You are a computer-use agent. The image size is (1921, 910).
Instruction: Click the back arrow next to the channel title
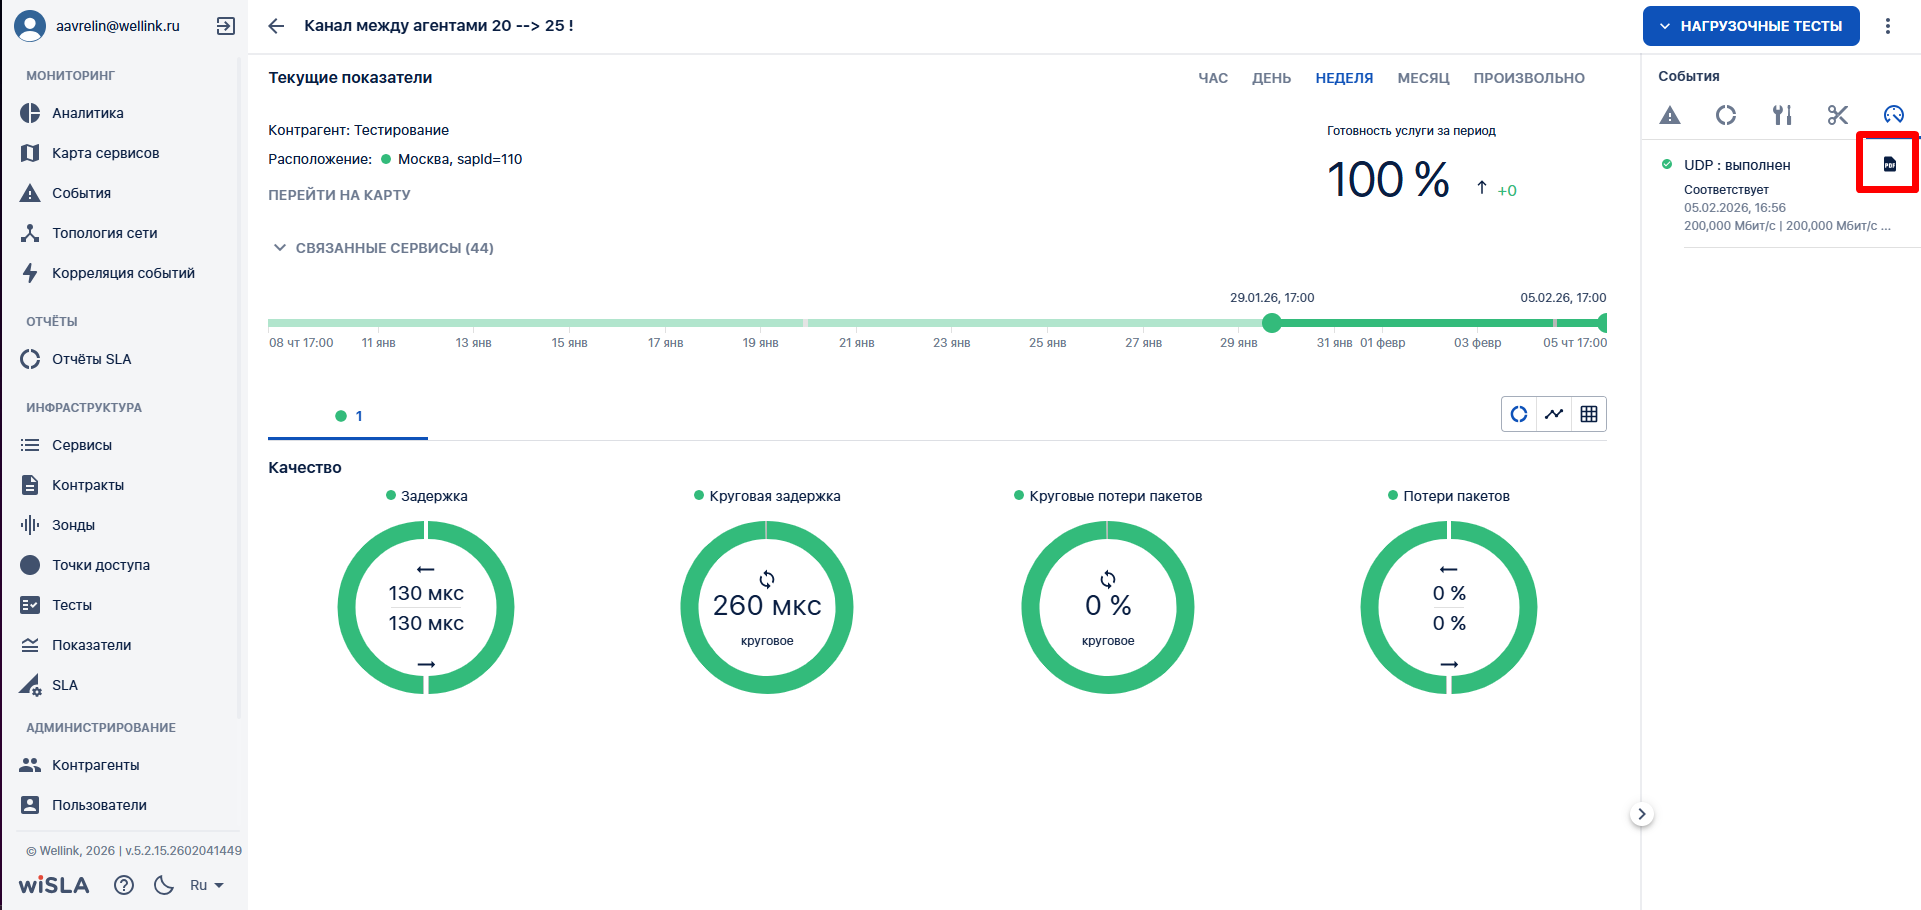[277, 26]
